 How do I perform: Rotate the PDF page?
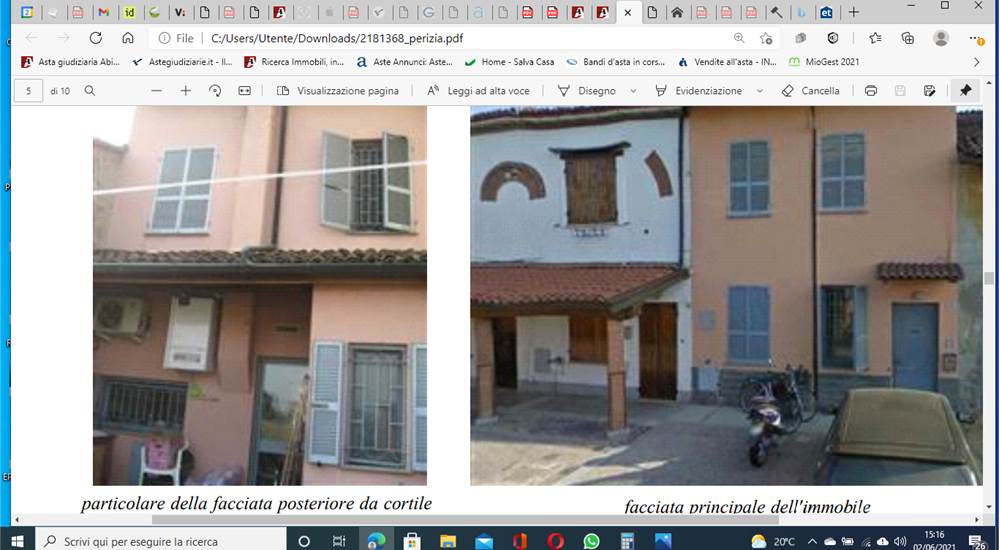click(x=215, y=91)
